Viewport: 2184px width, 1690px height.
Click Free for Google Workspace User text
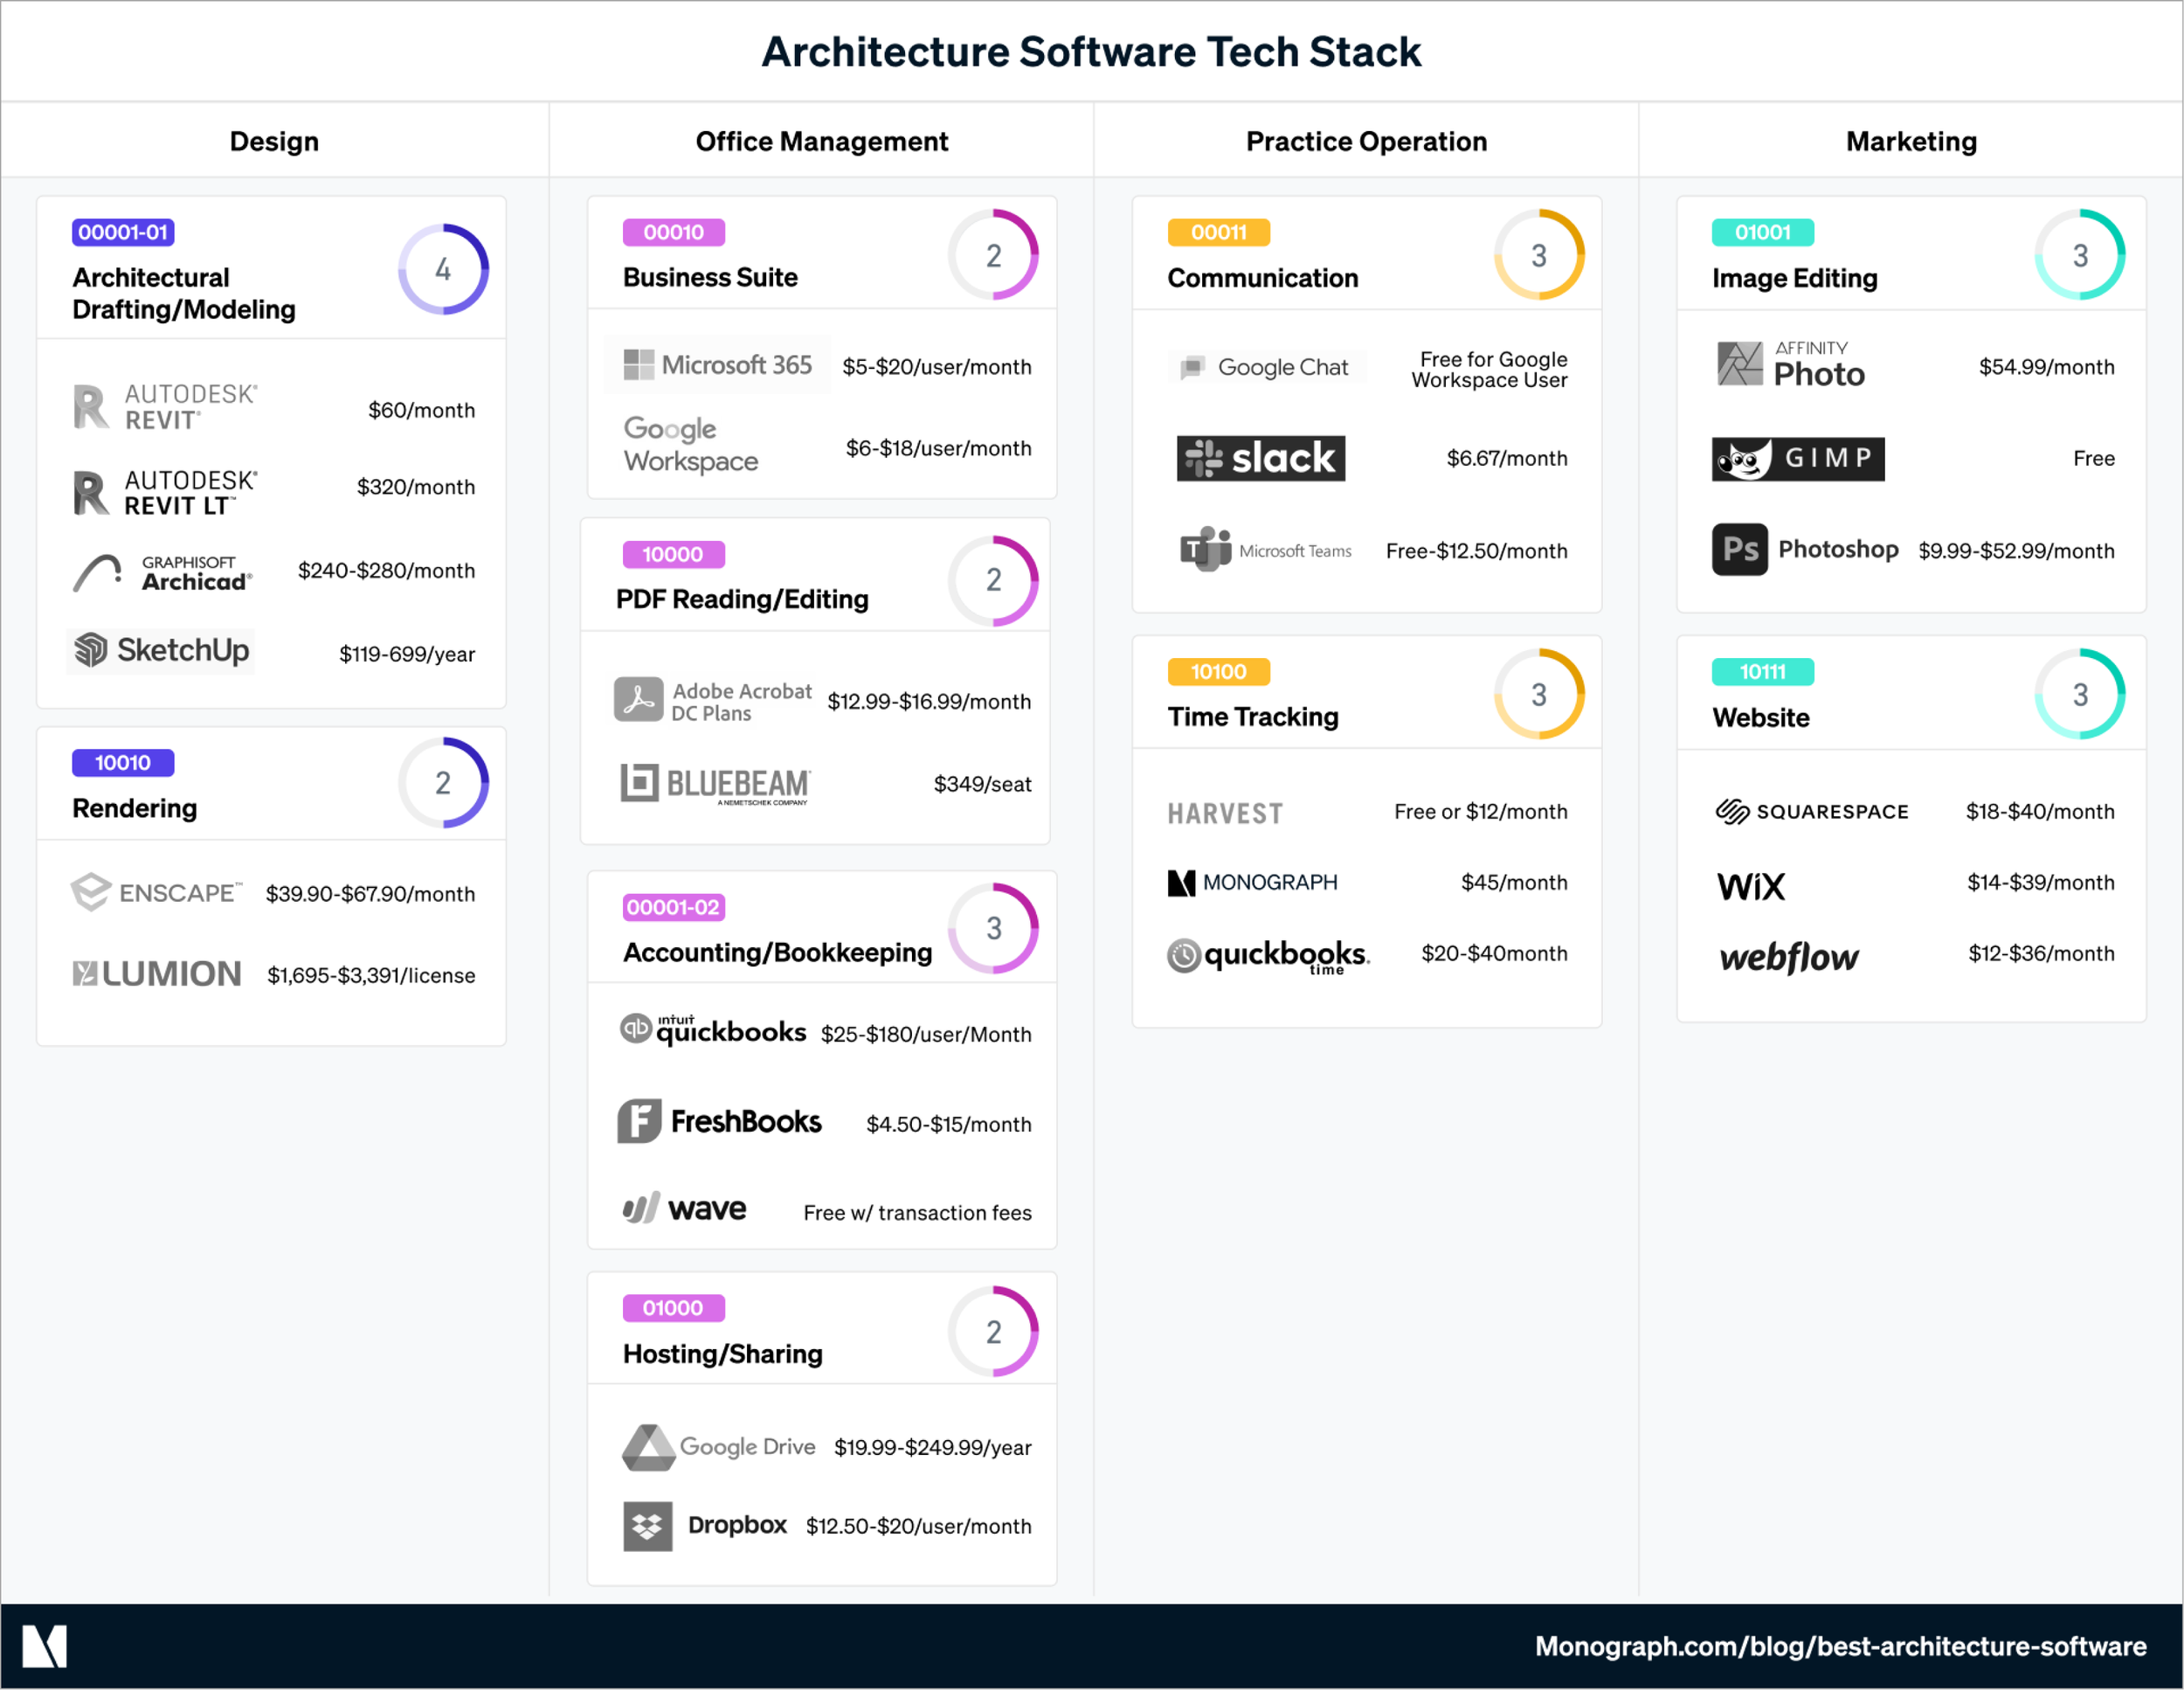click(x=1489, y=369)
